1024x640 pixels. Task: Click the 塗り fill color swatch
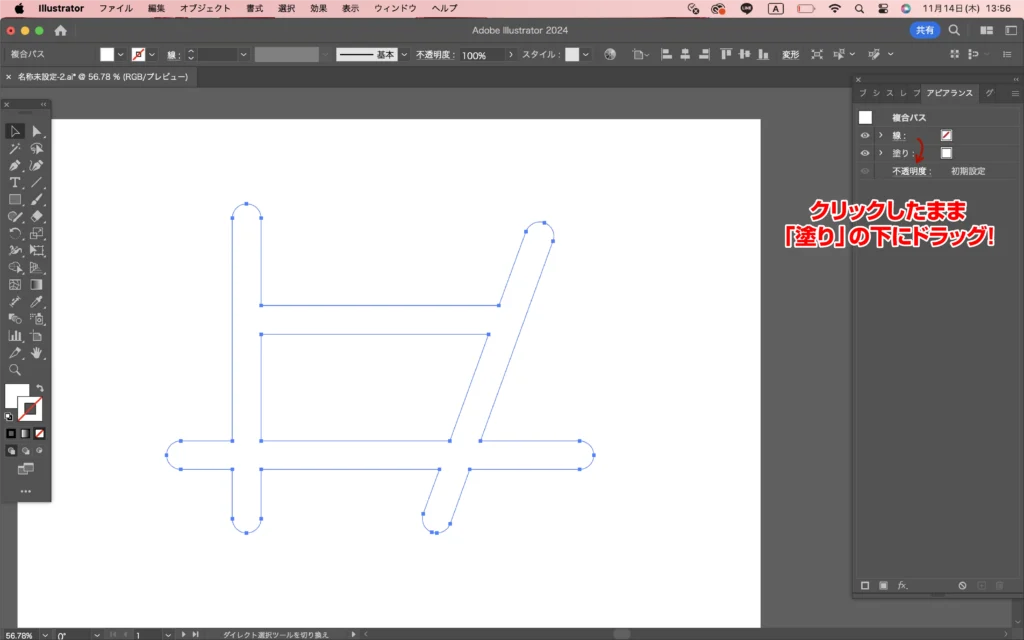(x=946, y=153)
